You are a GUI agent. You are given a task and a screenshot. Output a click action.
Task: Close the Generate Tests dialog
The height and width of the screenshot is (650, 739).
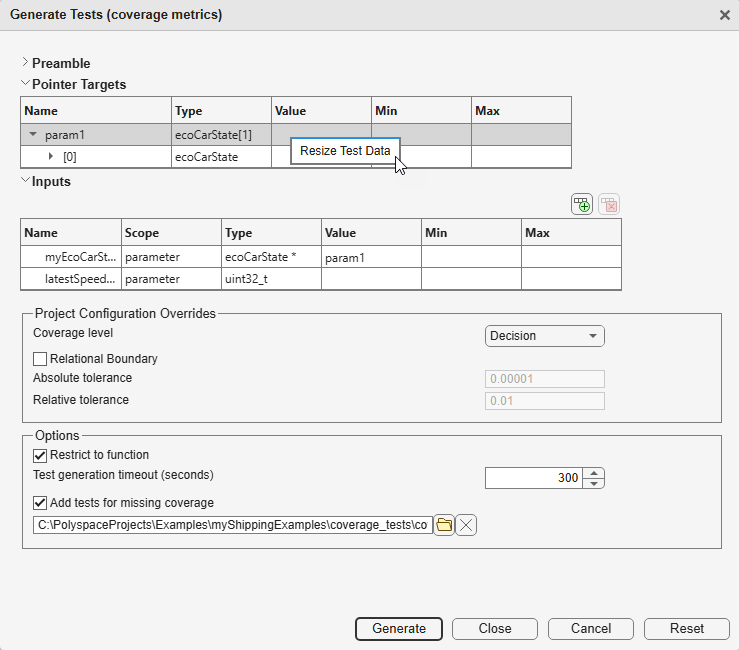(x=725, y=15)
